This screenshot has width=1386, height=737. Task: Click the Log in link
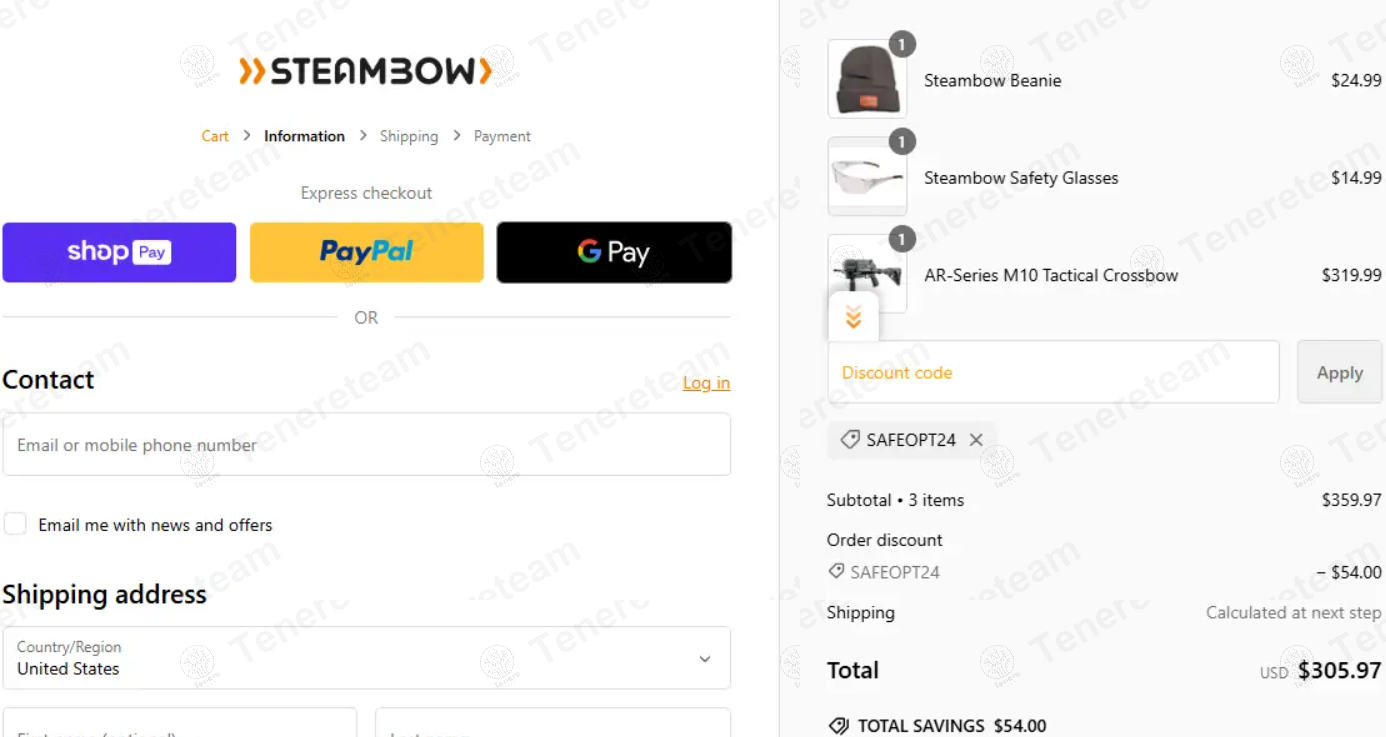(706, 383)
